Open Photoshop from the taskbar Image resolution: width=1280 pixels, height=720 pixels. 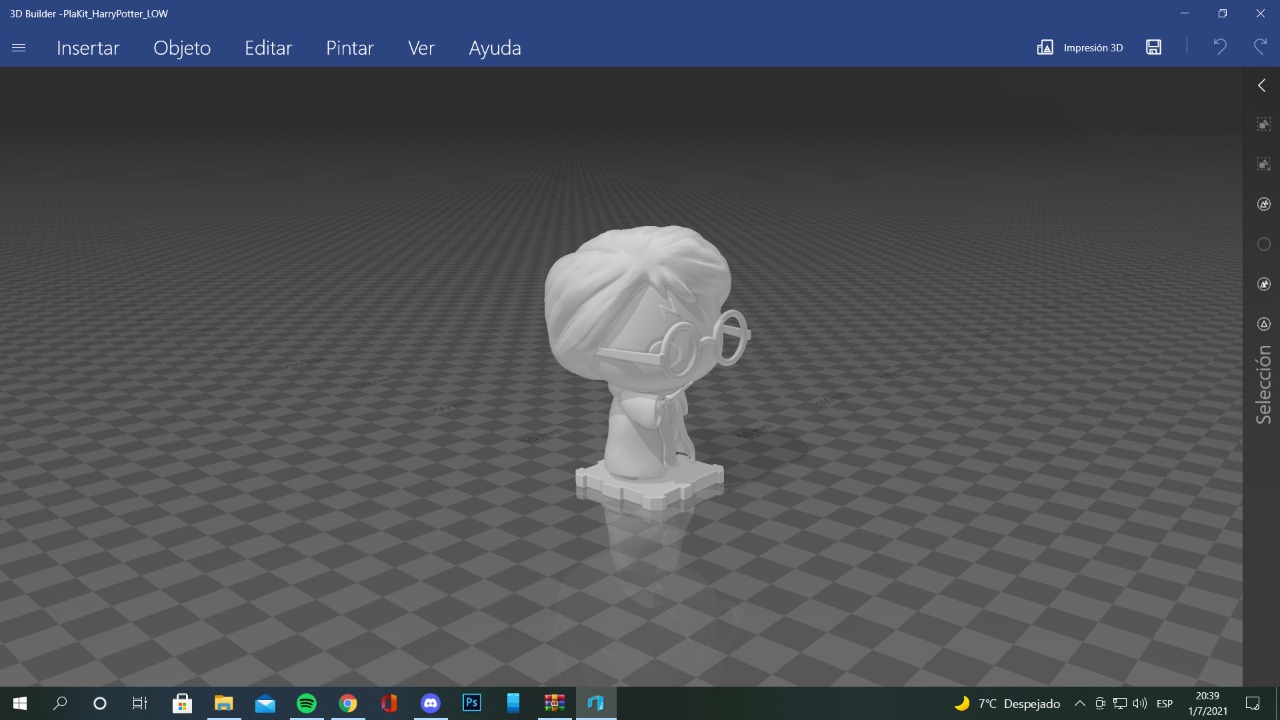(472, 704)
